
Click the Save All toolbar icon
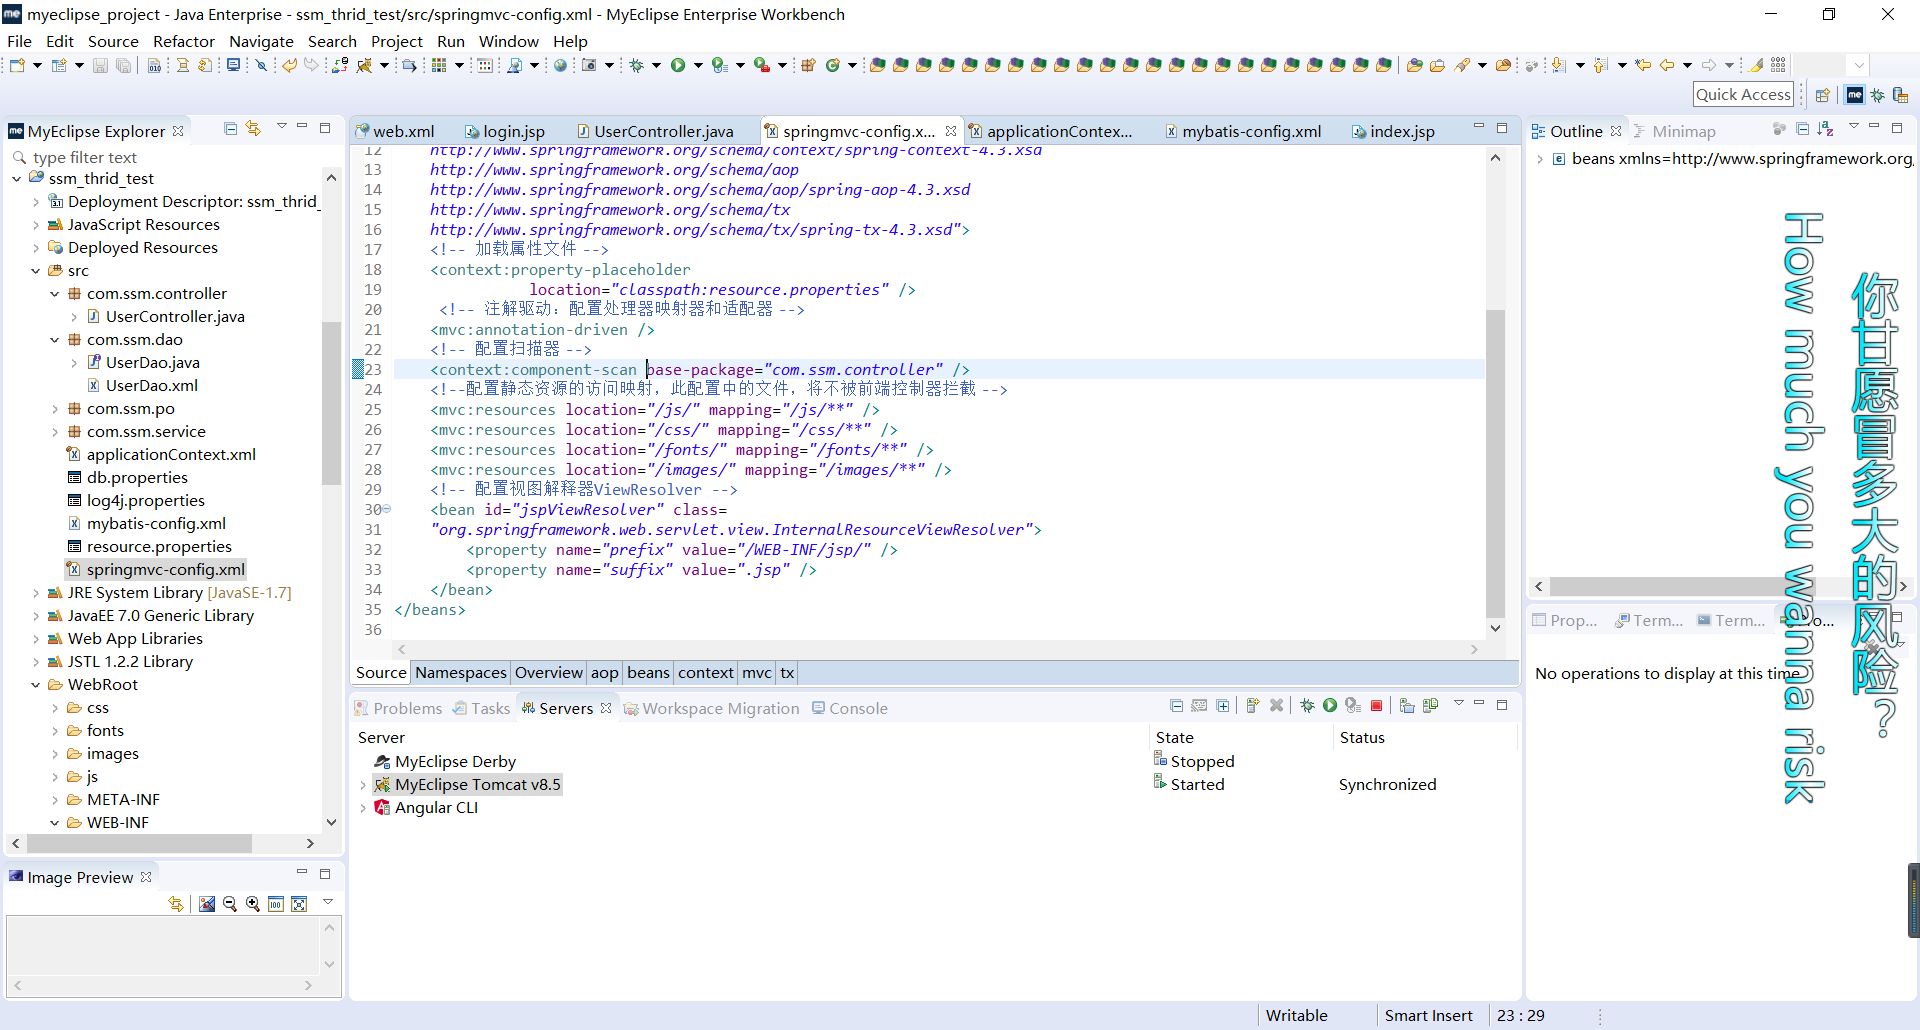click(123, 66)
